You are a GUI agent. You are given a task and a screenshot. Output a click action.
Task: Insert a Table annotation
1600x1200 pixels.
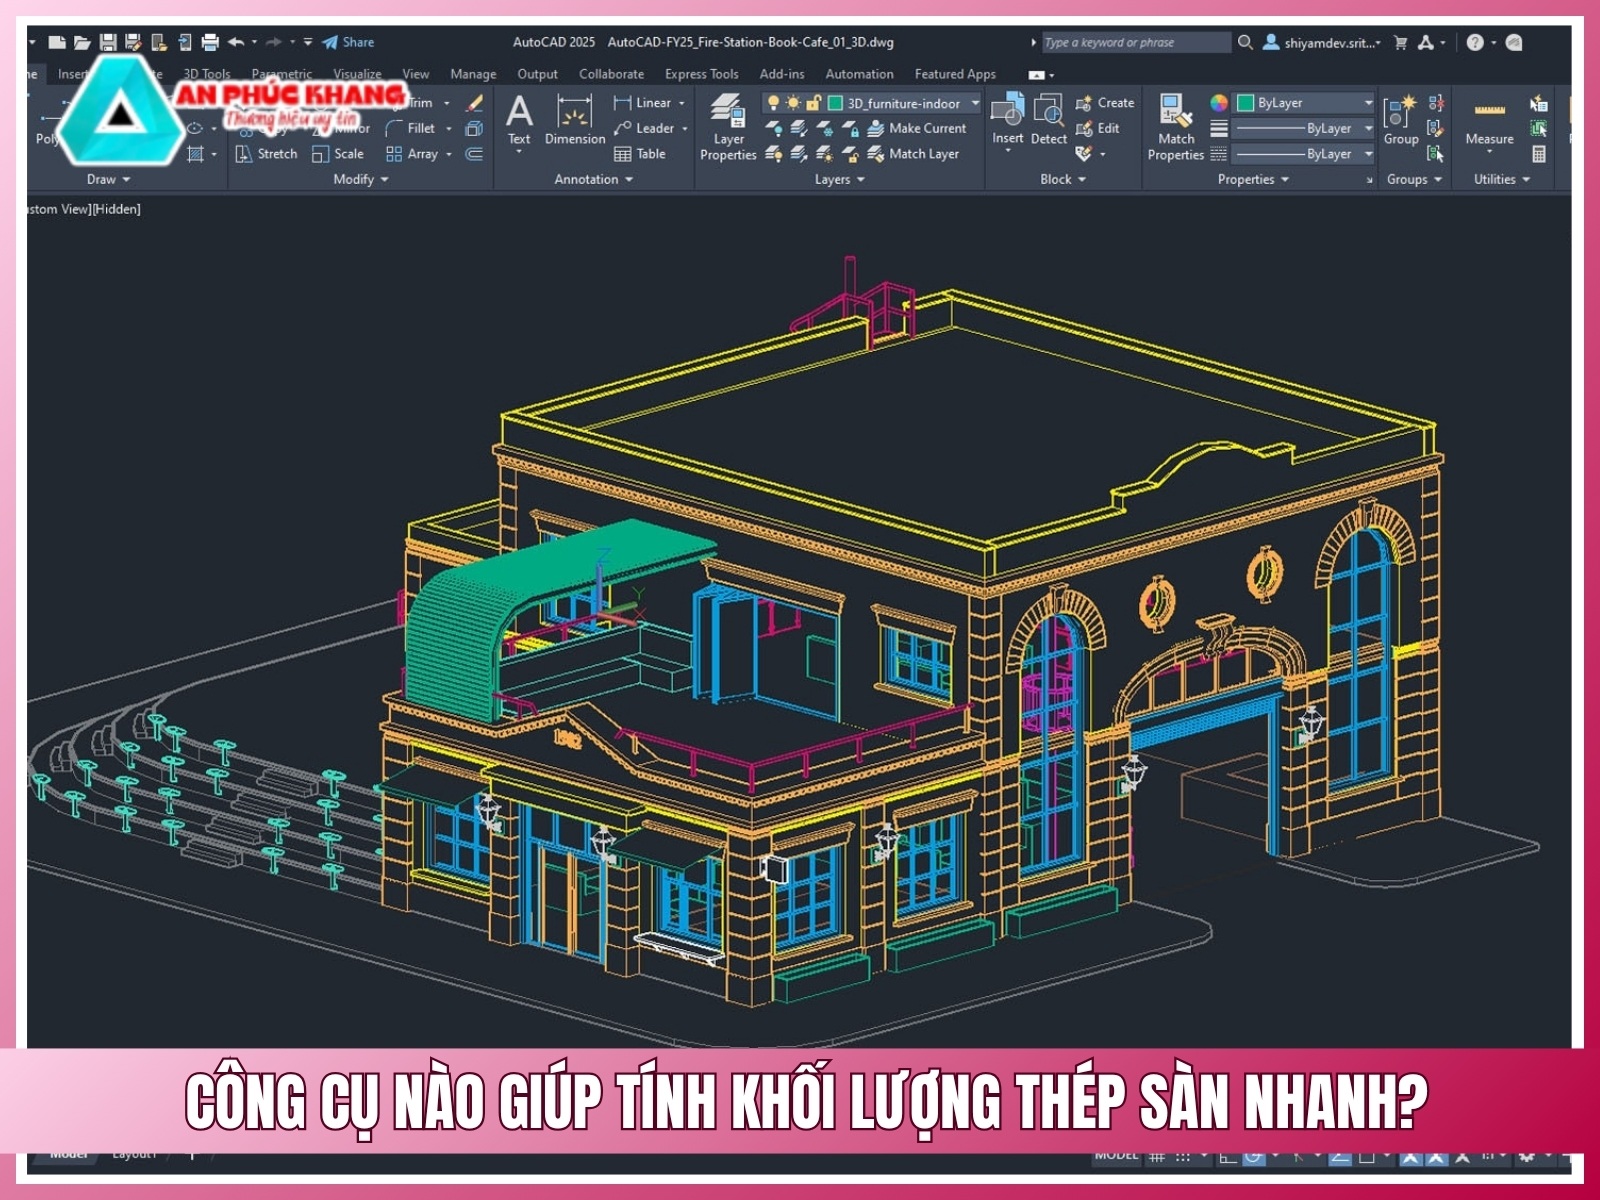639,154
